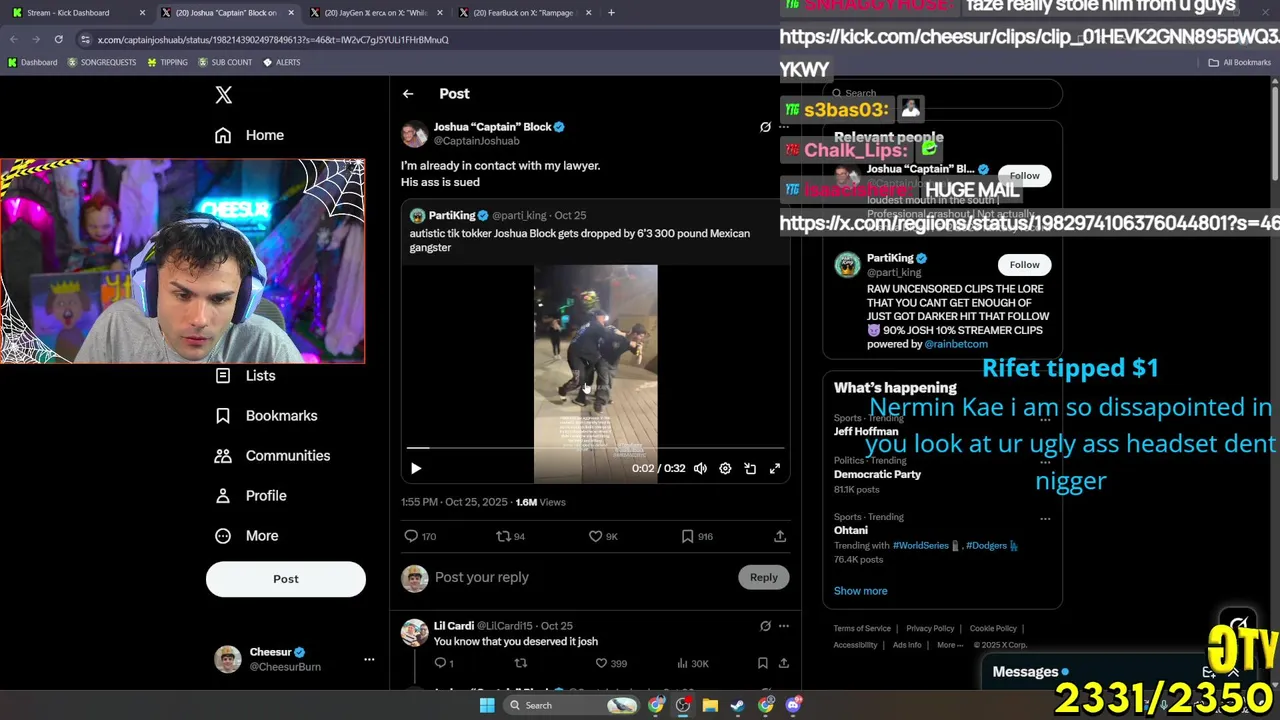Open the quoted PartiKing post text
1280x720 pixels.
pyautogui.click(x=579, y=240)
